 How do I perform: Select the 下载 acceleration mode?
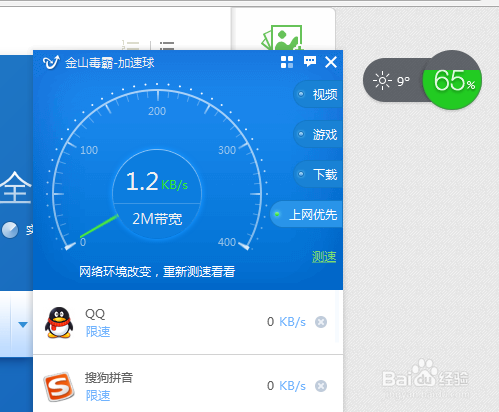[x=318, y=174]
